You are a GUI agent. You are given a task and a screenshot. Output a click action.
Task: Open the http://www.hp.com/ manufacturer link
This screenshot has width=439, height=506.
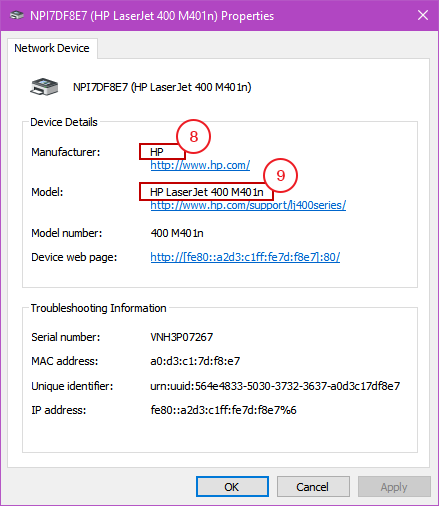[x=200, y=165]
